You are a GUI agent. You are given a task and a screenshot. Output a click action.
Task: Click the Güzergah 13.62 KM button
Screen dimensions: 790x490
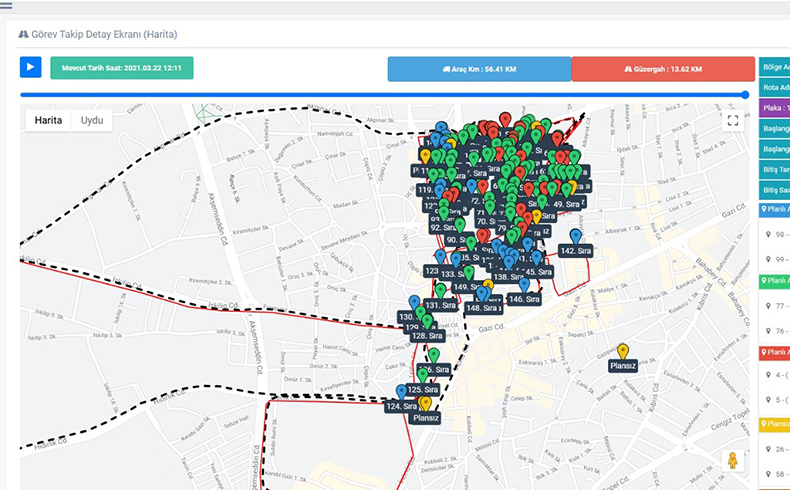click(x=663, y=69)
